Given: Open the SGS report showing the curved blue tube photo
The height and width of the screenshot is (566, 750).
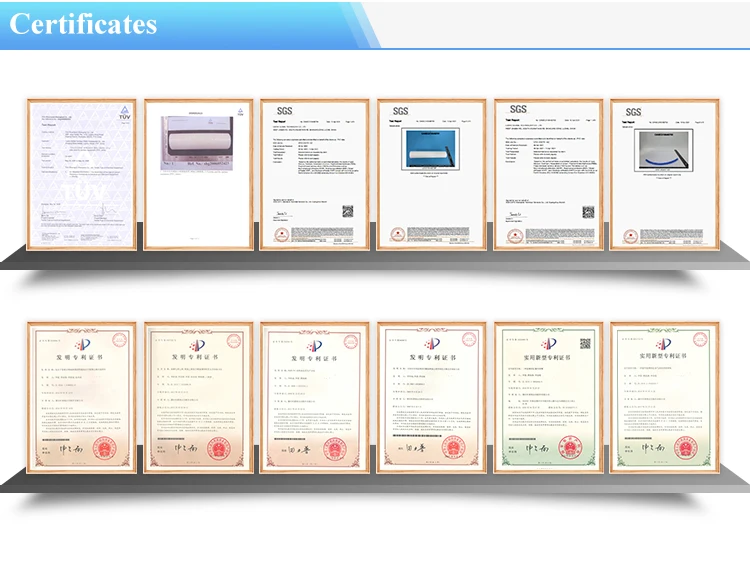Looking at the screenshot, I should pos(664,174).
